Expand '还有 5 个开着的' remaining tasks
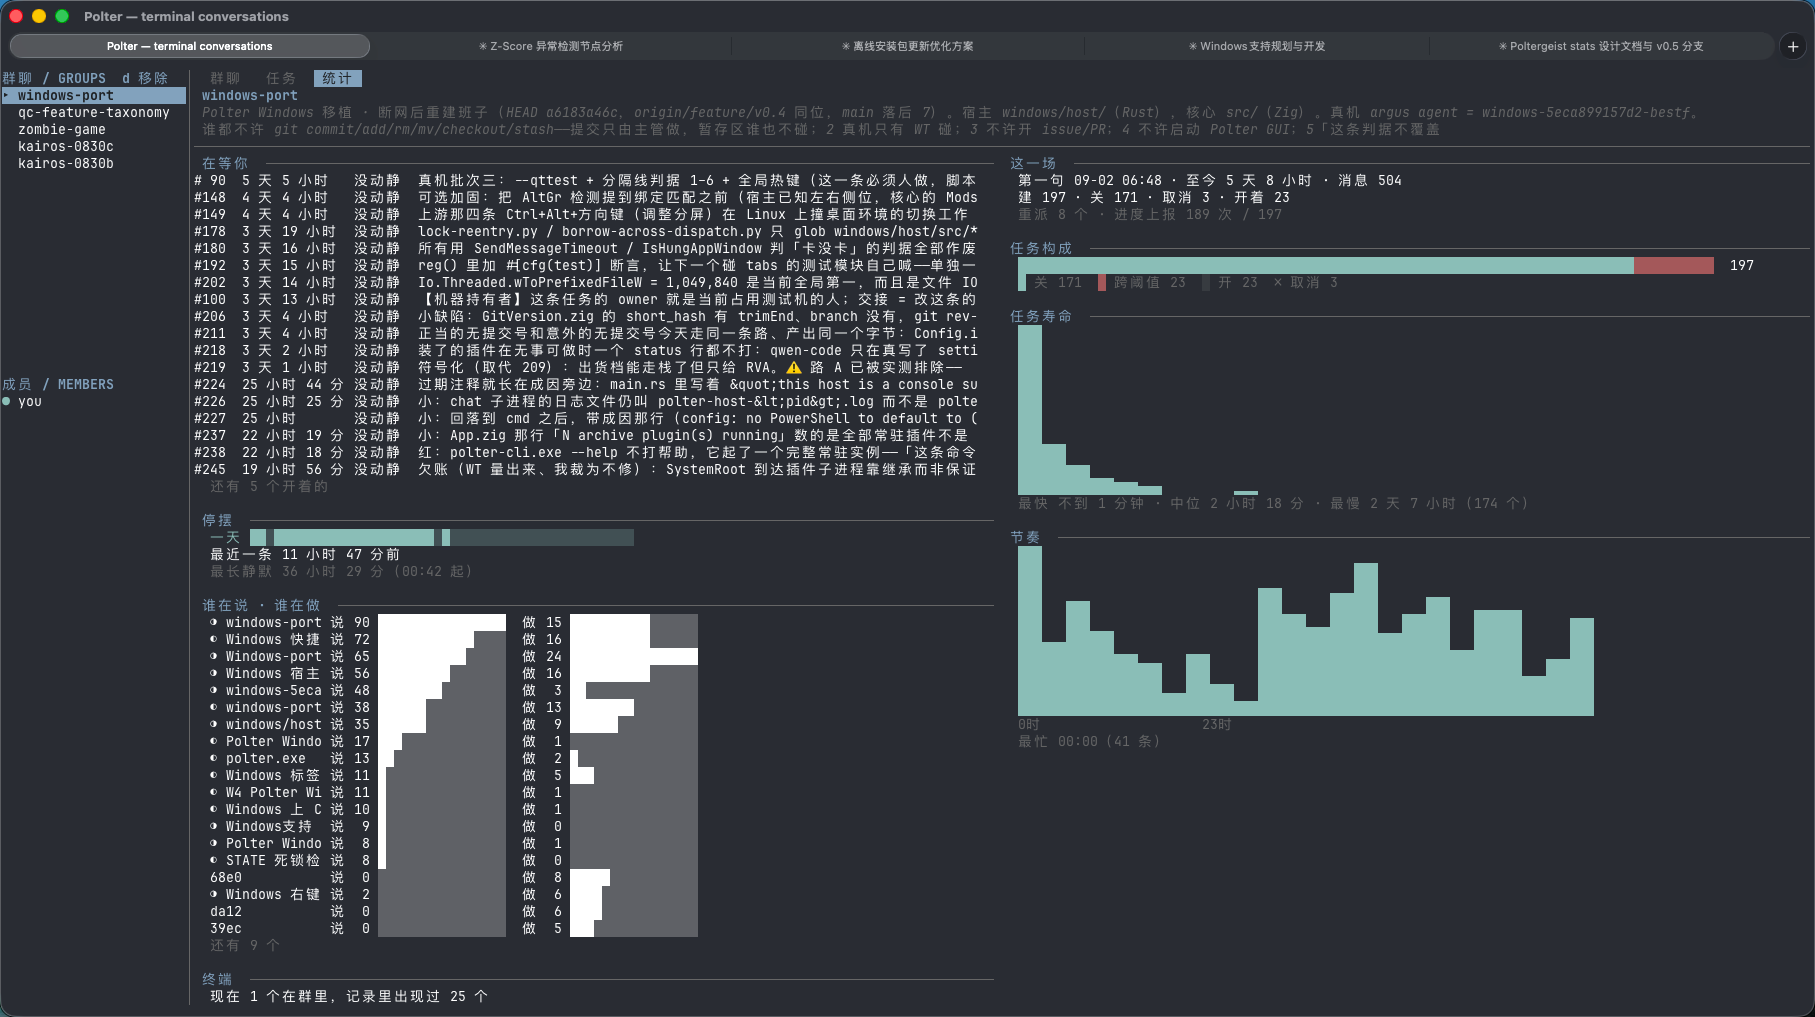This screenshot has width=1815, height=1017. 269,486
